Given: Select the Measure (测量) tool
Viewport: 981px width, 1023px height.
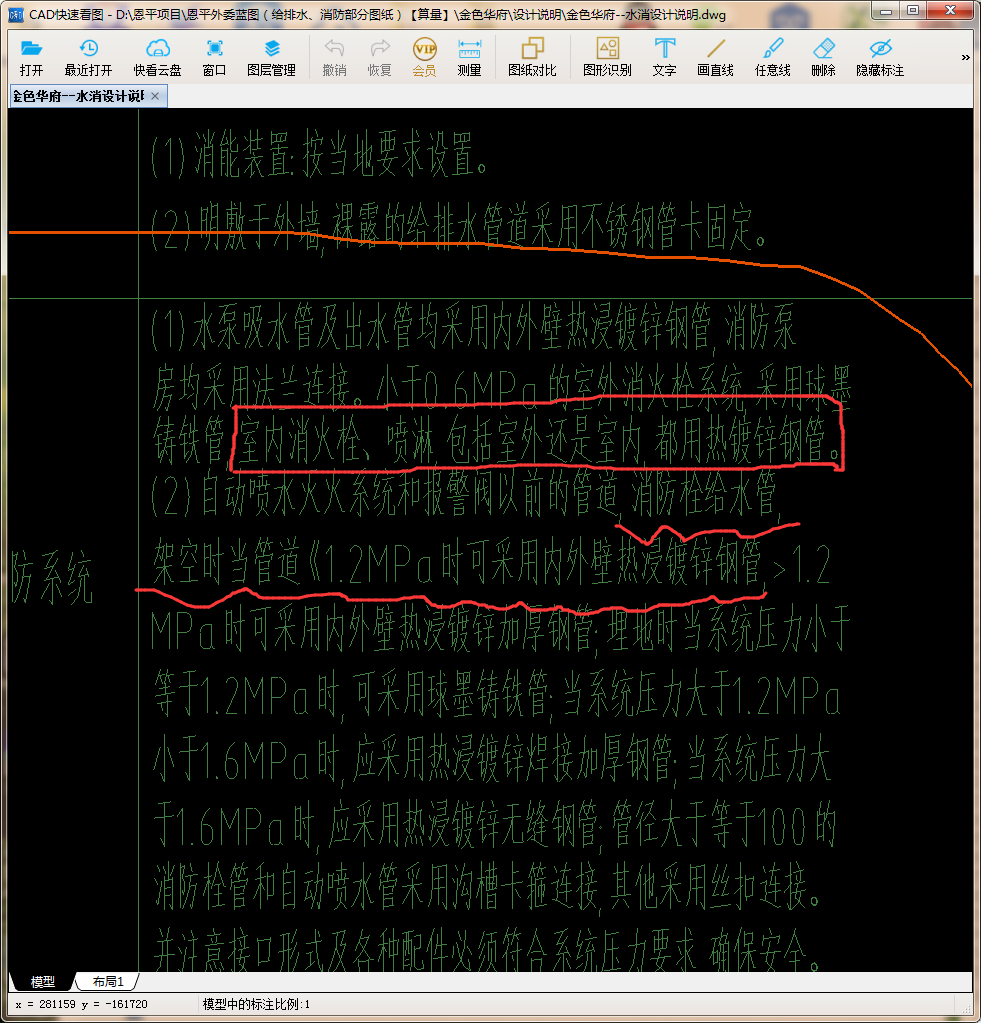Looking at the screenshot, I should 469,57.
